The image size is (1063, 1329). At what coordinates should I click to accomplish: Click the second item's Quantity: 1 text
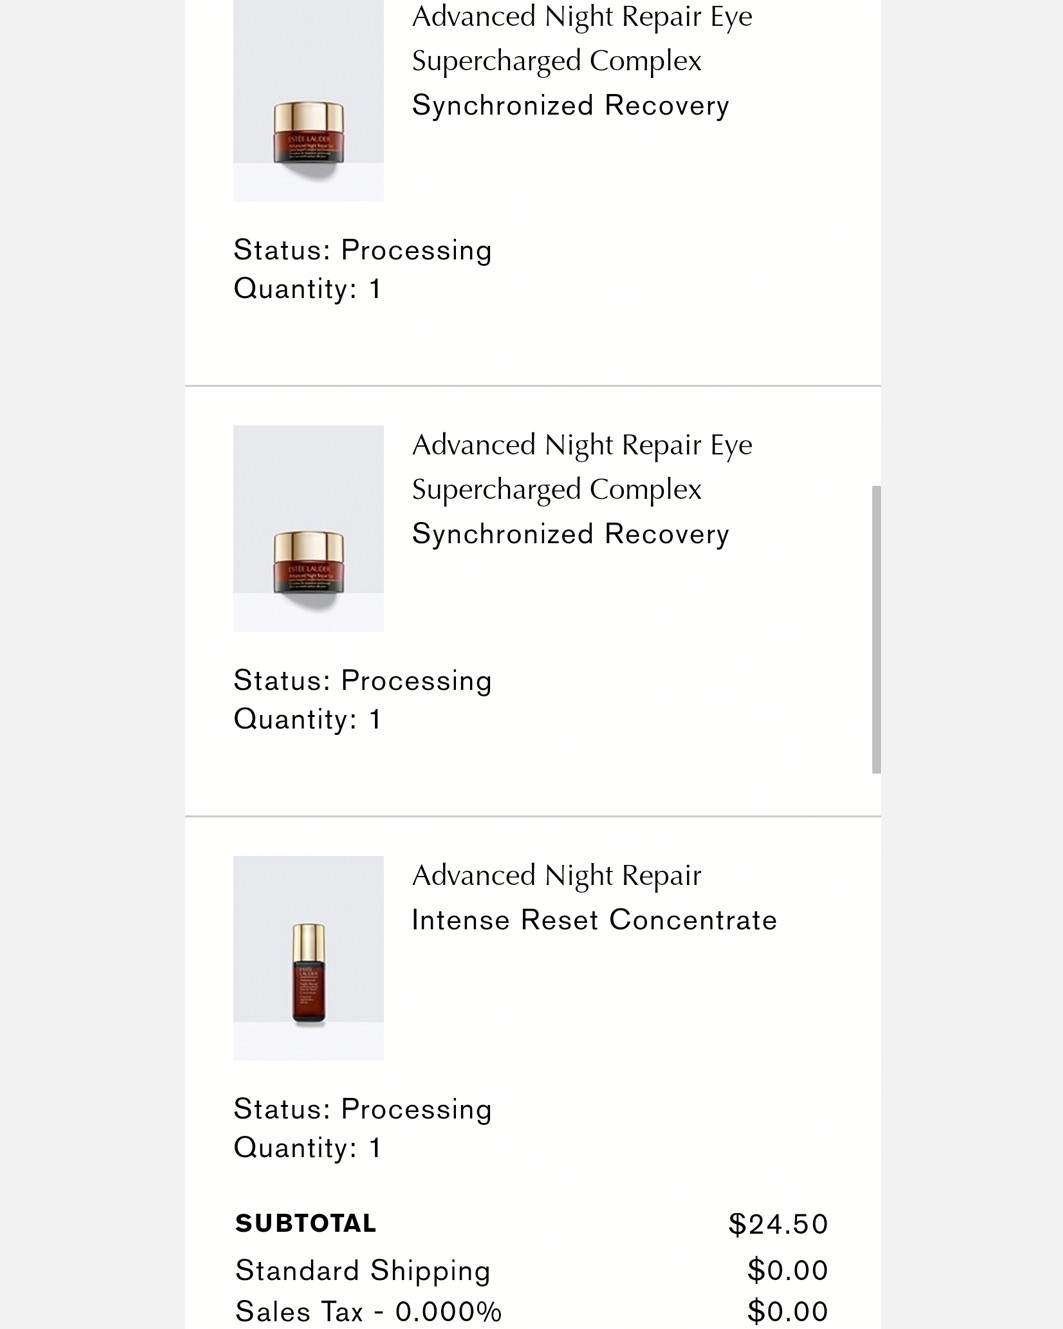pos(307,719)
